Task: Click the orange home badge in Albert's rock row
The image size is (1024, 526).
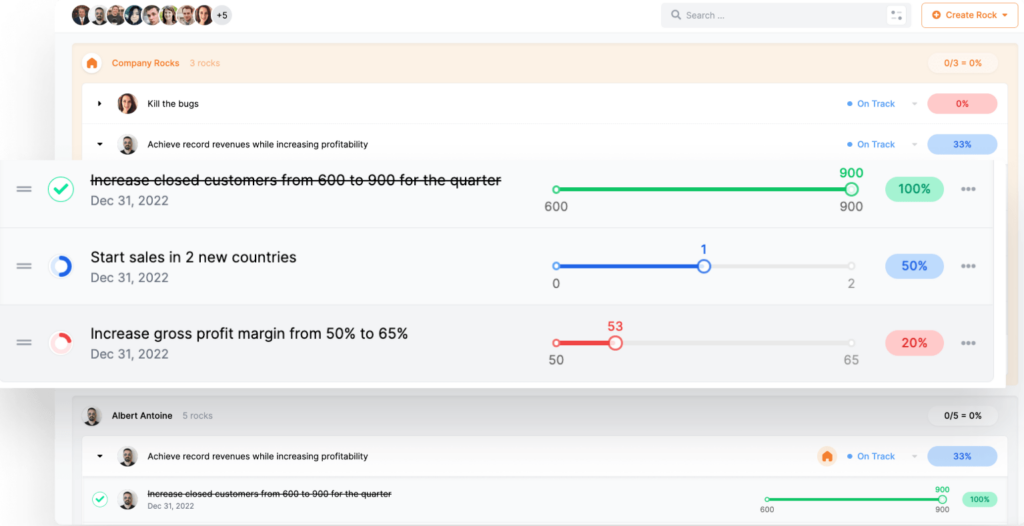Action: tap(826, 456)
